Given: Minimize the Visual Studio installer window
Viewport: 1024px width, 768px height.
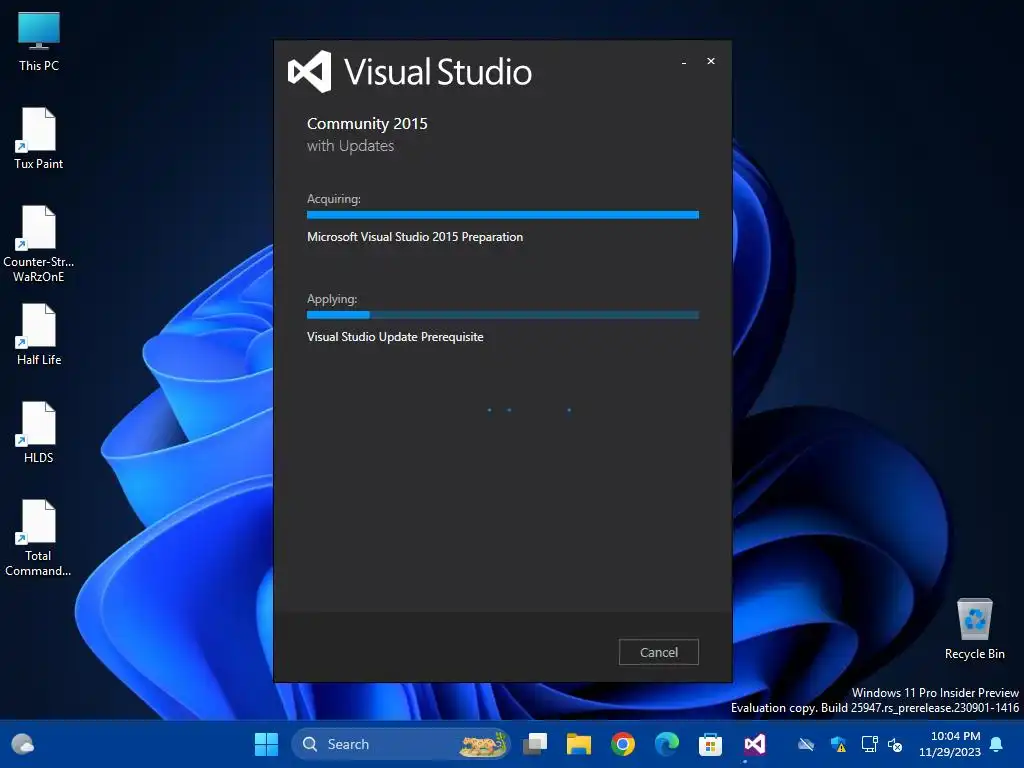Looking at the screenshot, I should (684, 62).
